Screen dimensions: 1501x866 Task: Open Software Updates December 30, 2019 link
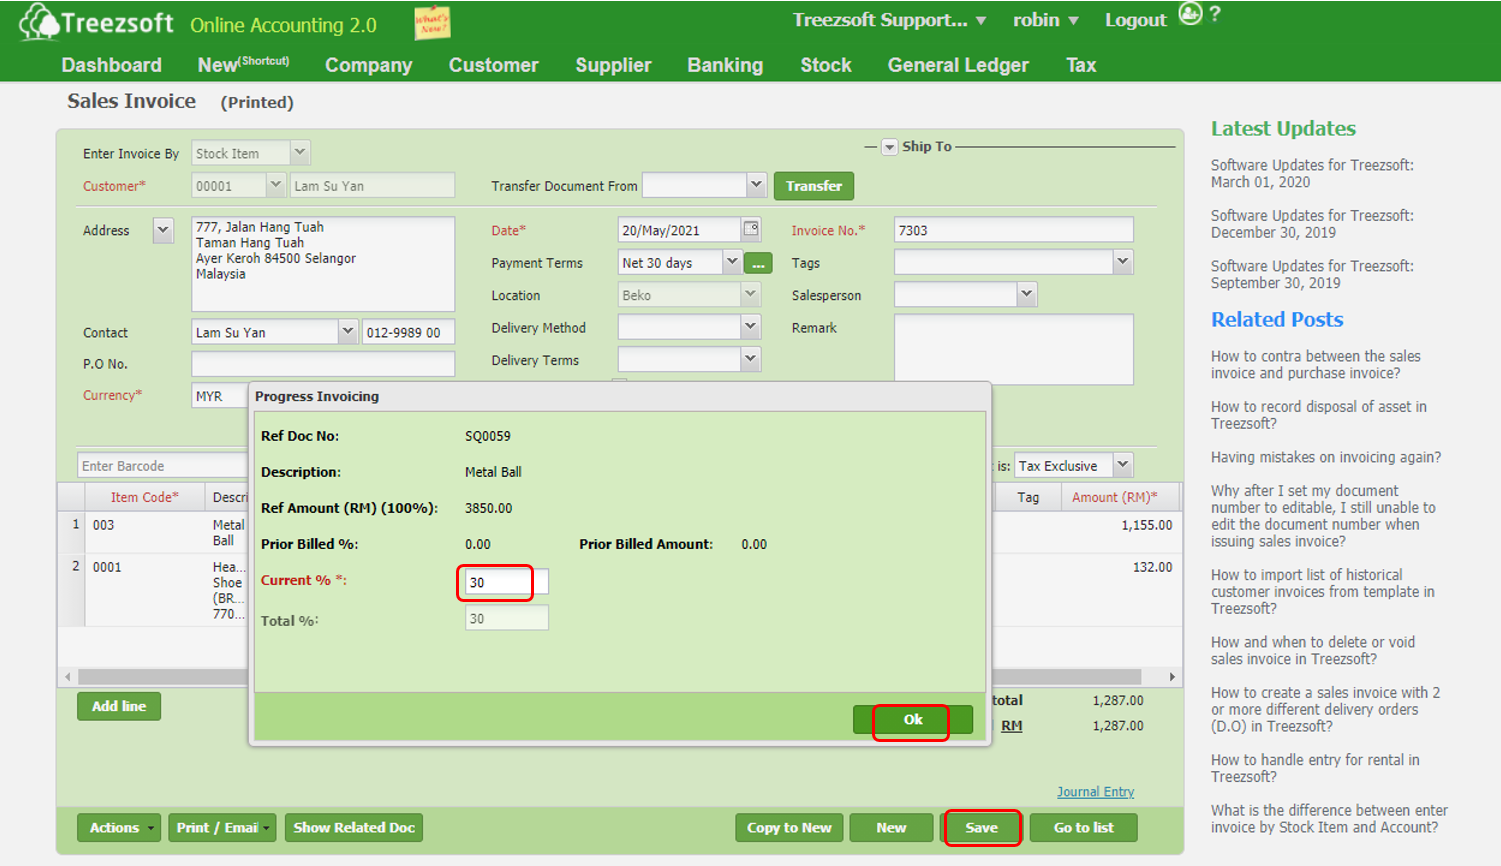click(x=1312, y=224)
